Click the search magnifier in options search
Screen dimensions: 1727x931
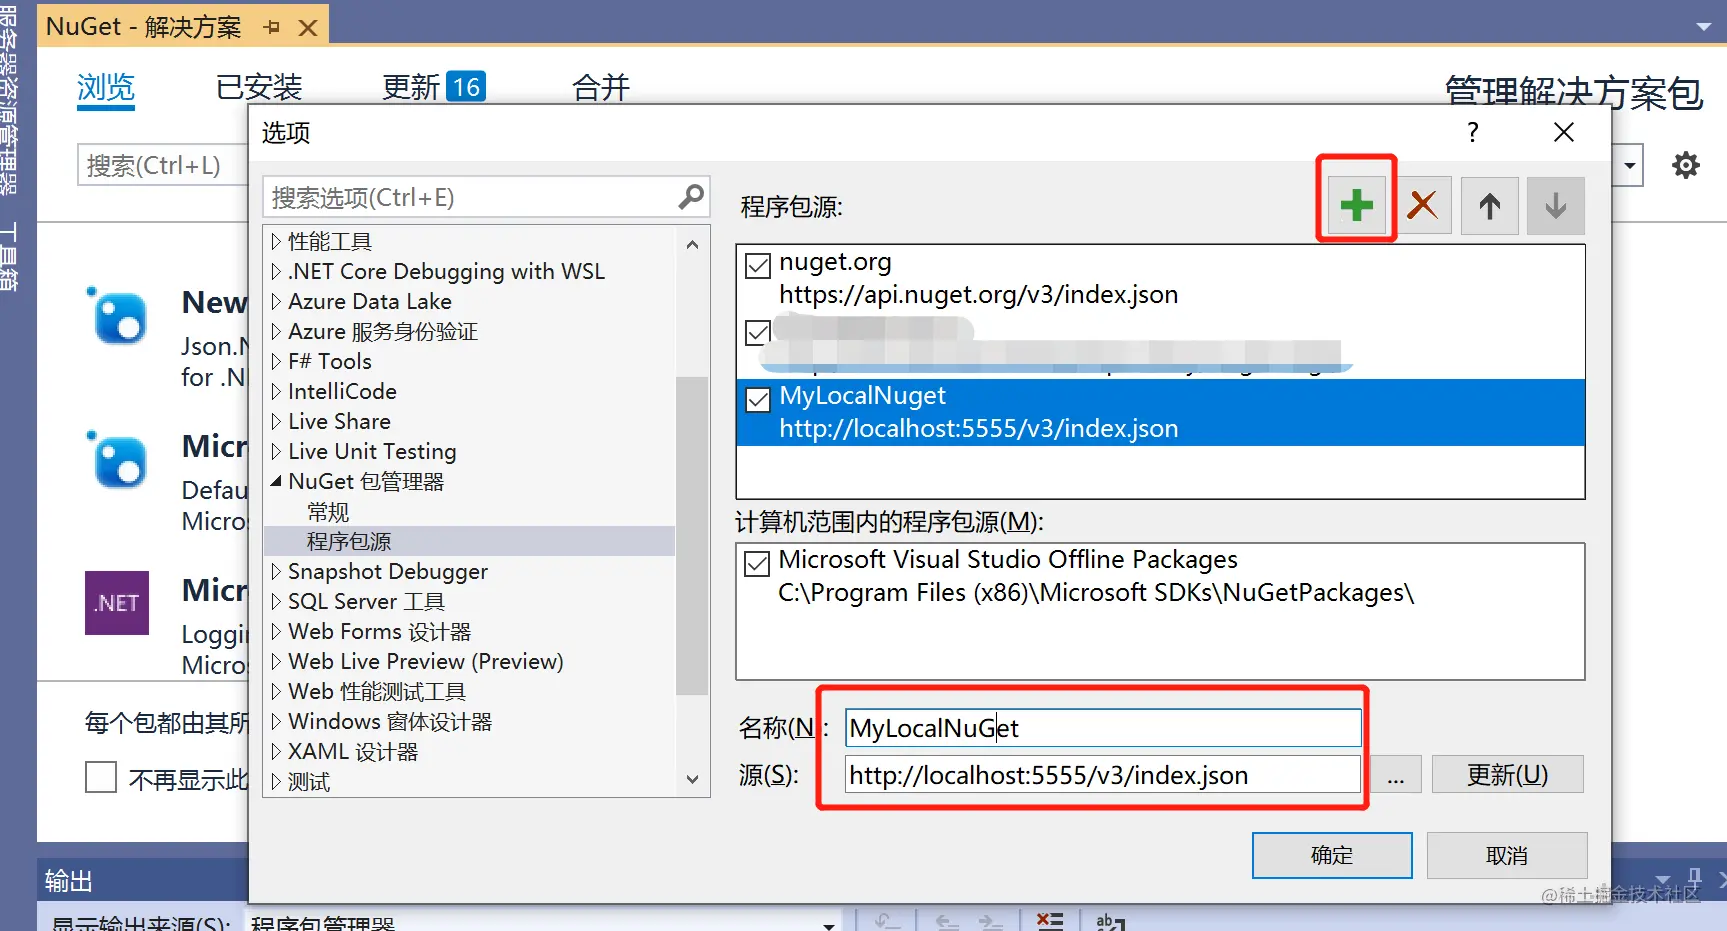click(x=691, y=197)
